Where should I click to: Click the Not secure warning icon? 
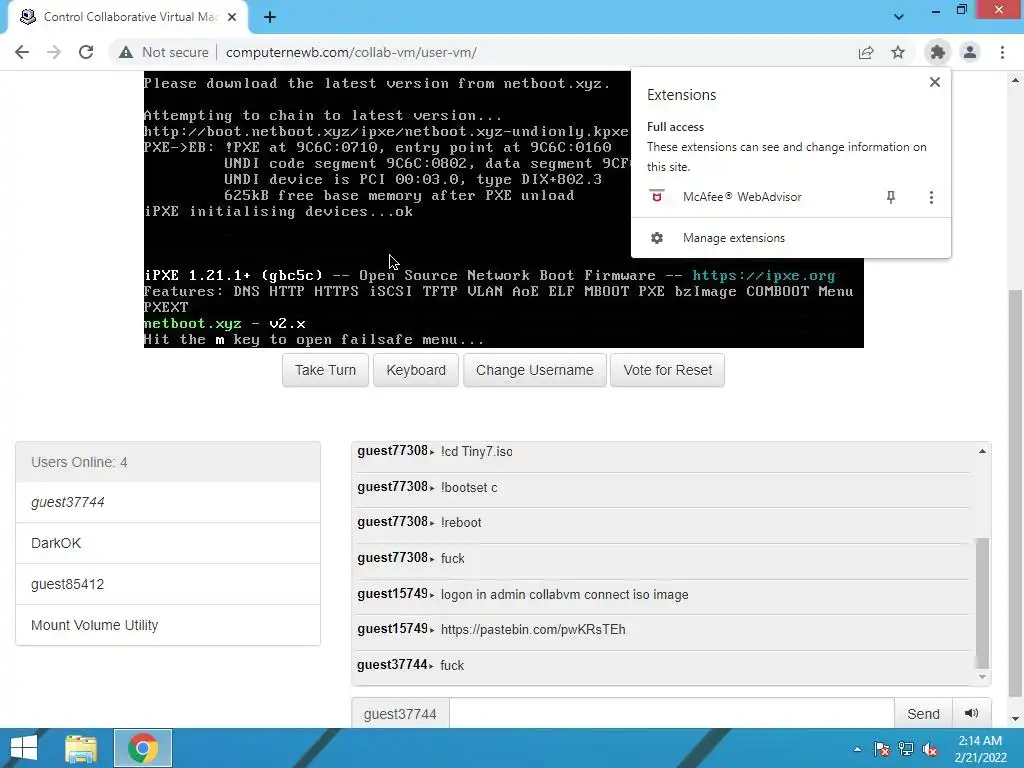point(125,52)
